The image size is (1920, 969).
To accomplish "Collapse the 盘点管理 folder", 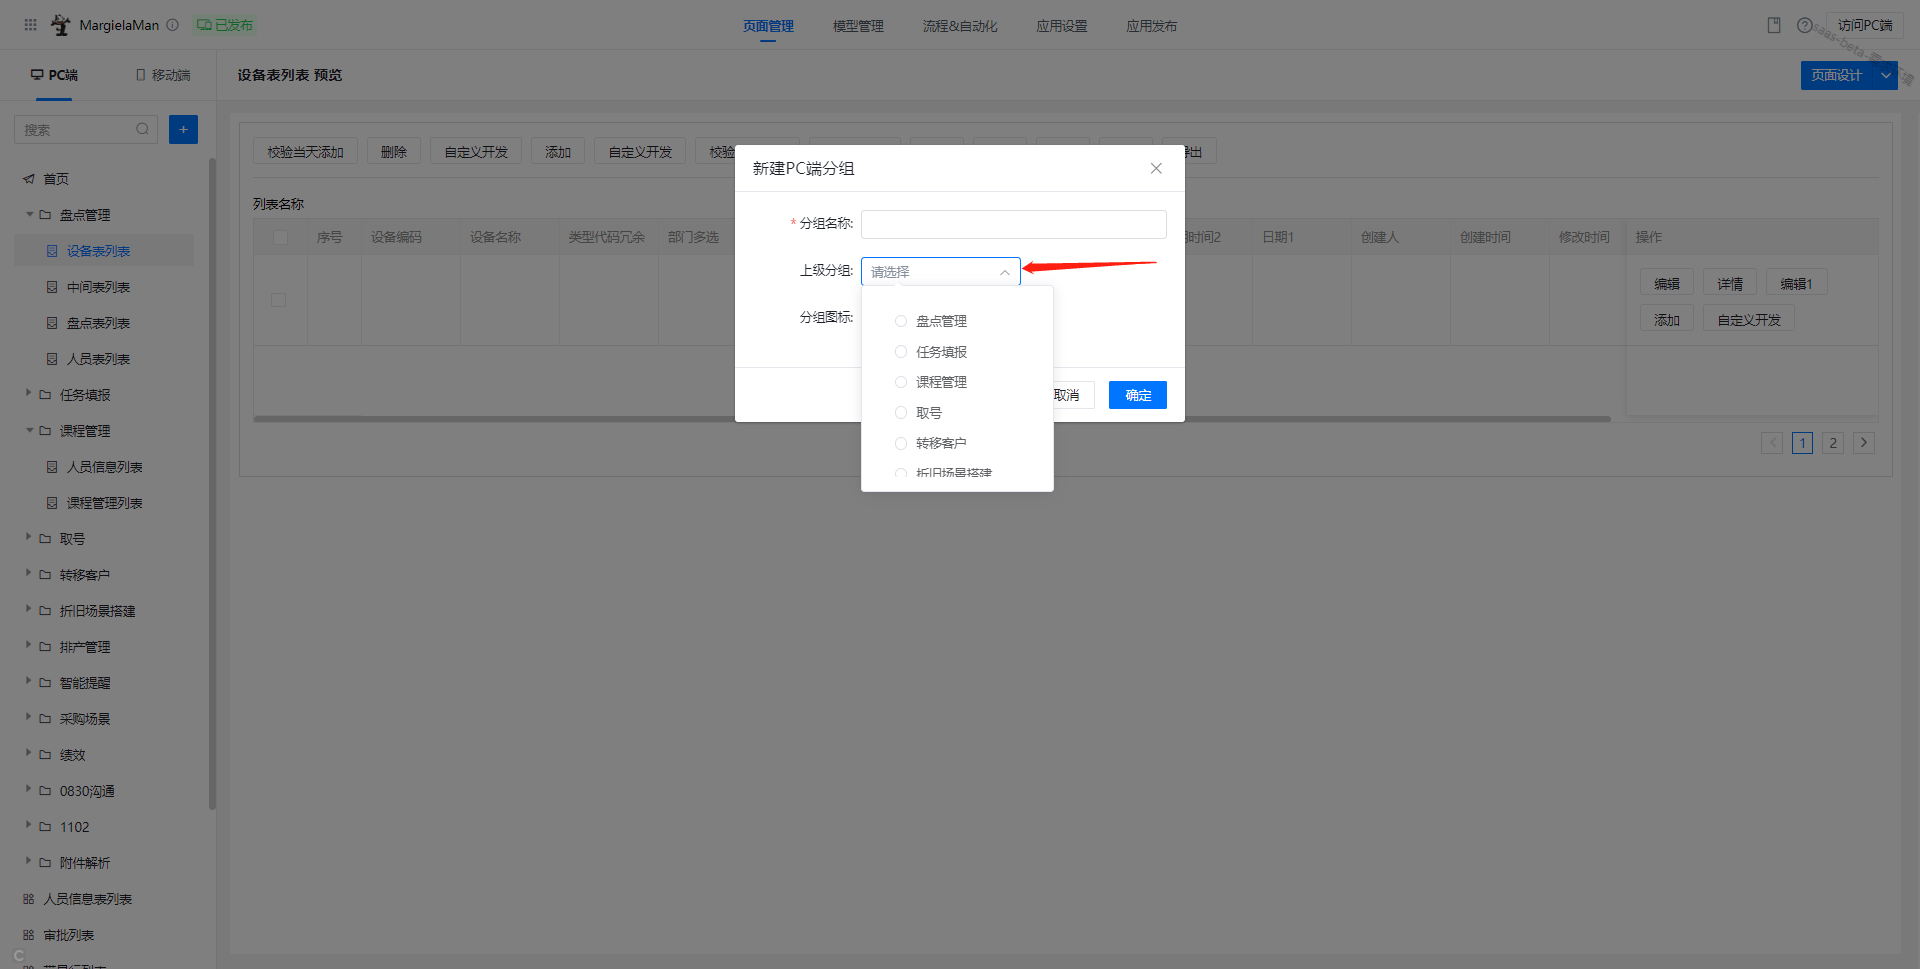I will (x=29, y=215).
